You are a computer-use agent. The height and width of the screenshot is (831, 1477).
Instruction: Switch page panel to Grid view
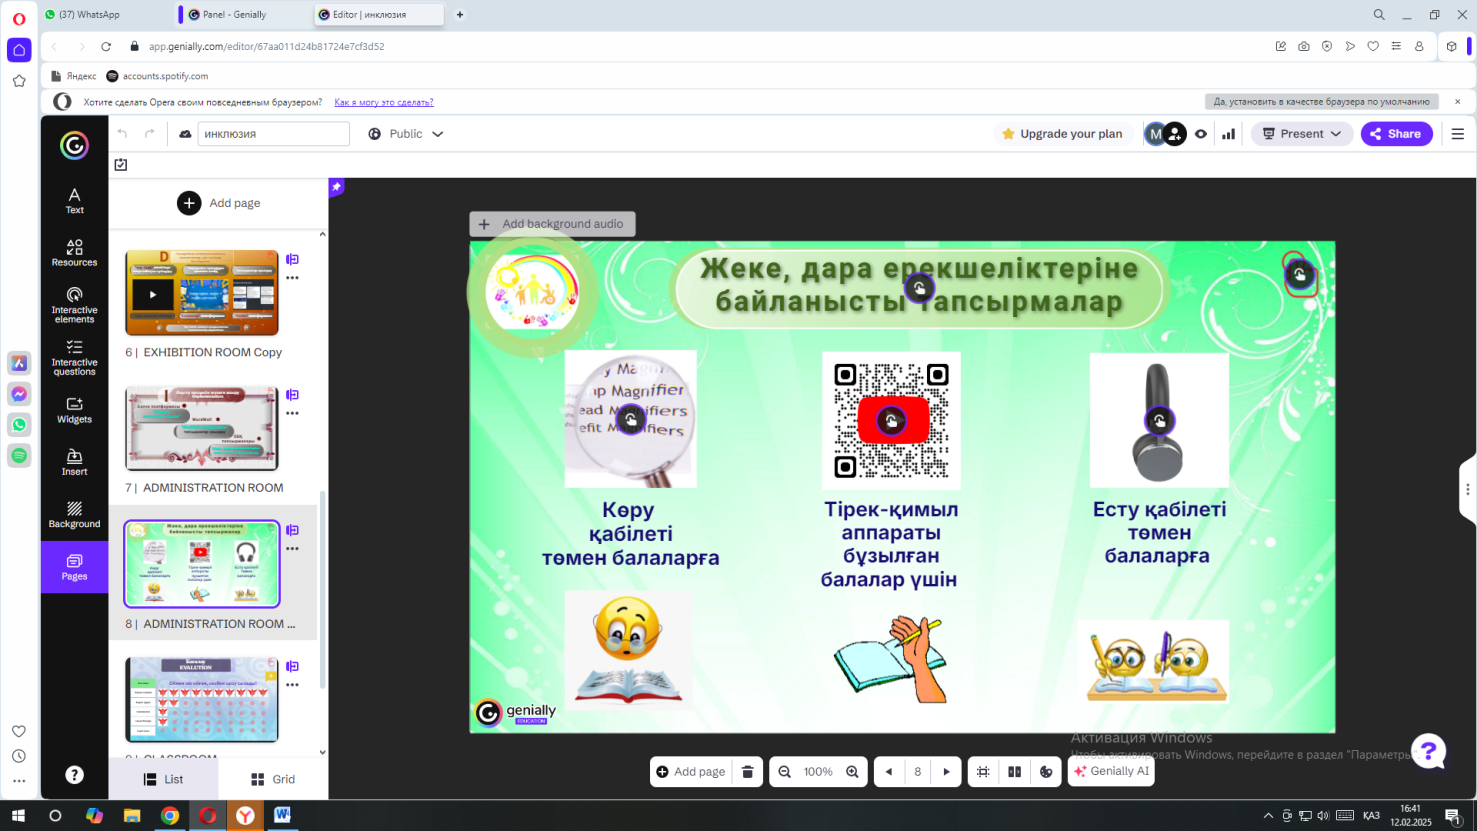(x=273, y=779)
